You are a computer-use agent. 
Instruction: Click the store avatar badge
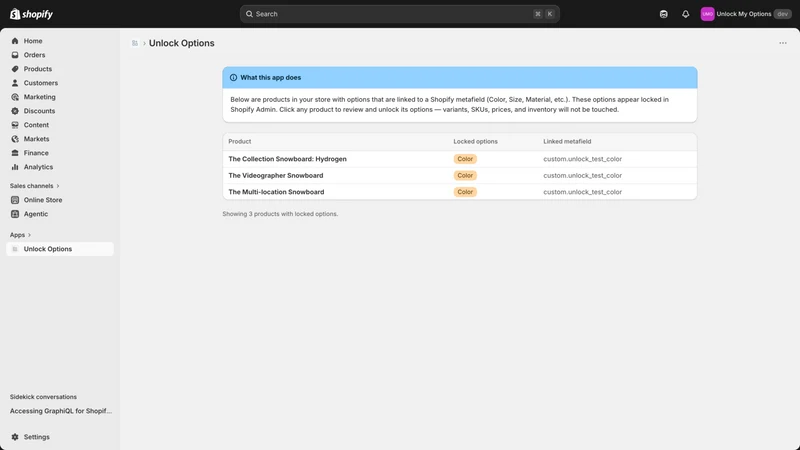[x=707, y=14]
